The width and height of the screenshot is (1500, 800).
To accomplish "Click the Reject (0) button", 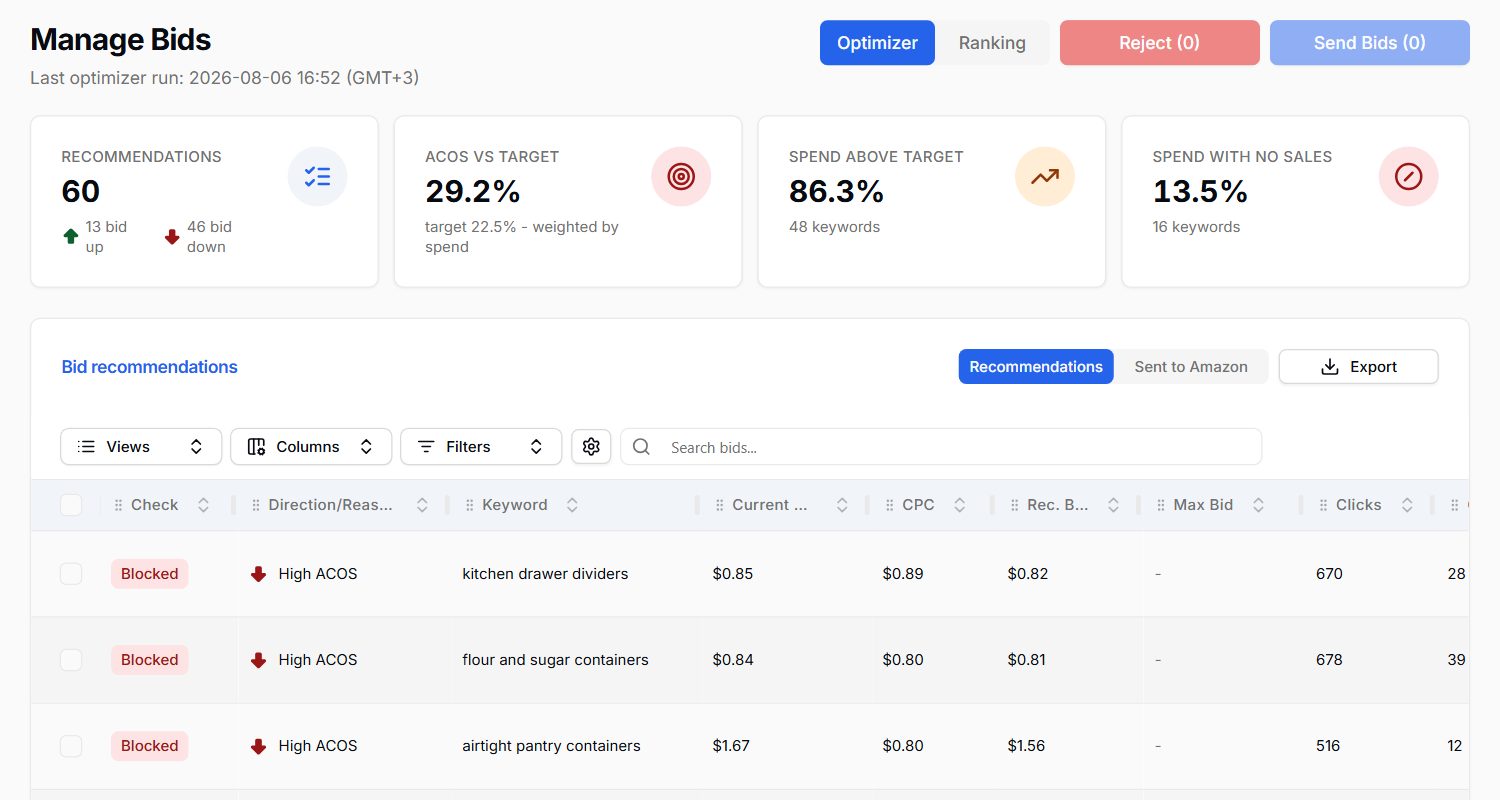I will pos(1160,43).
